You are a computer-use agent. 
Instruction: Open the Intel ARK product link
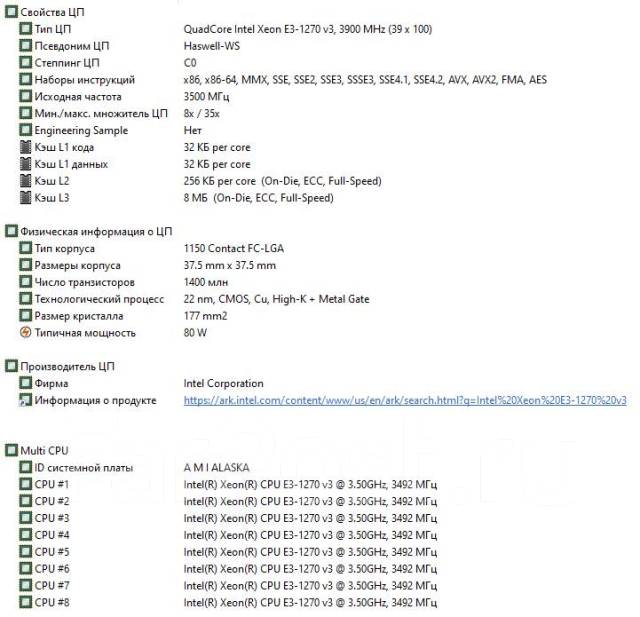pyautogui.click(x=404, y=400)
